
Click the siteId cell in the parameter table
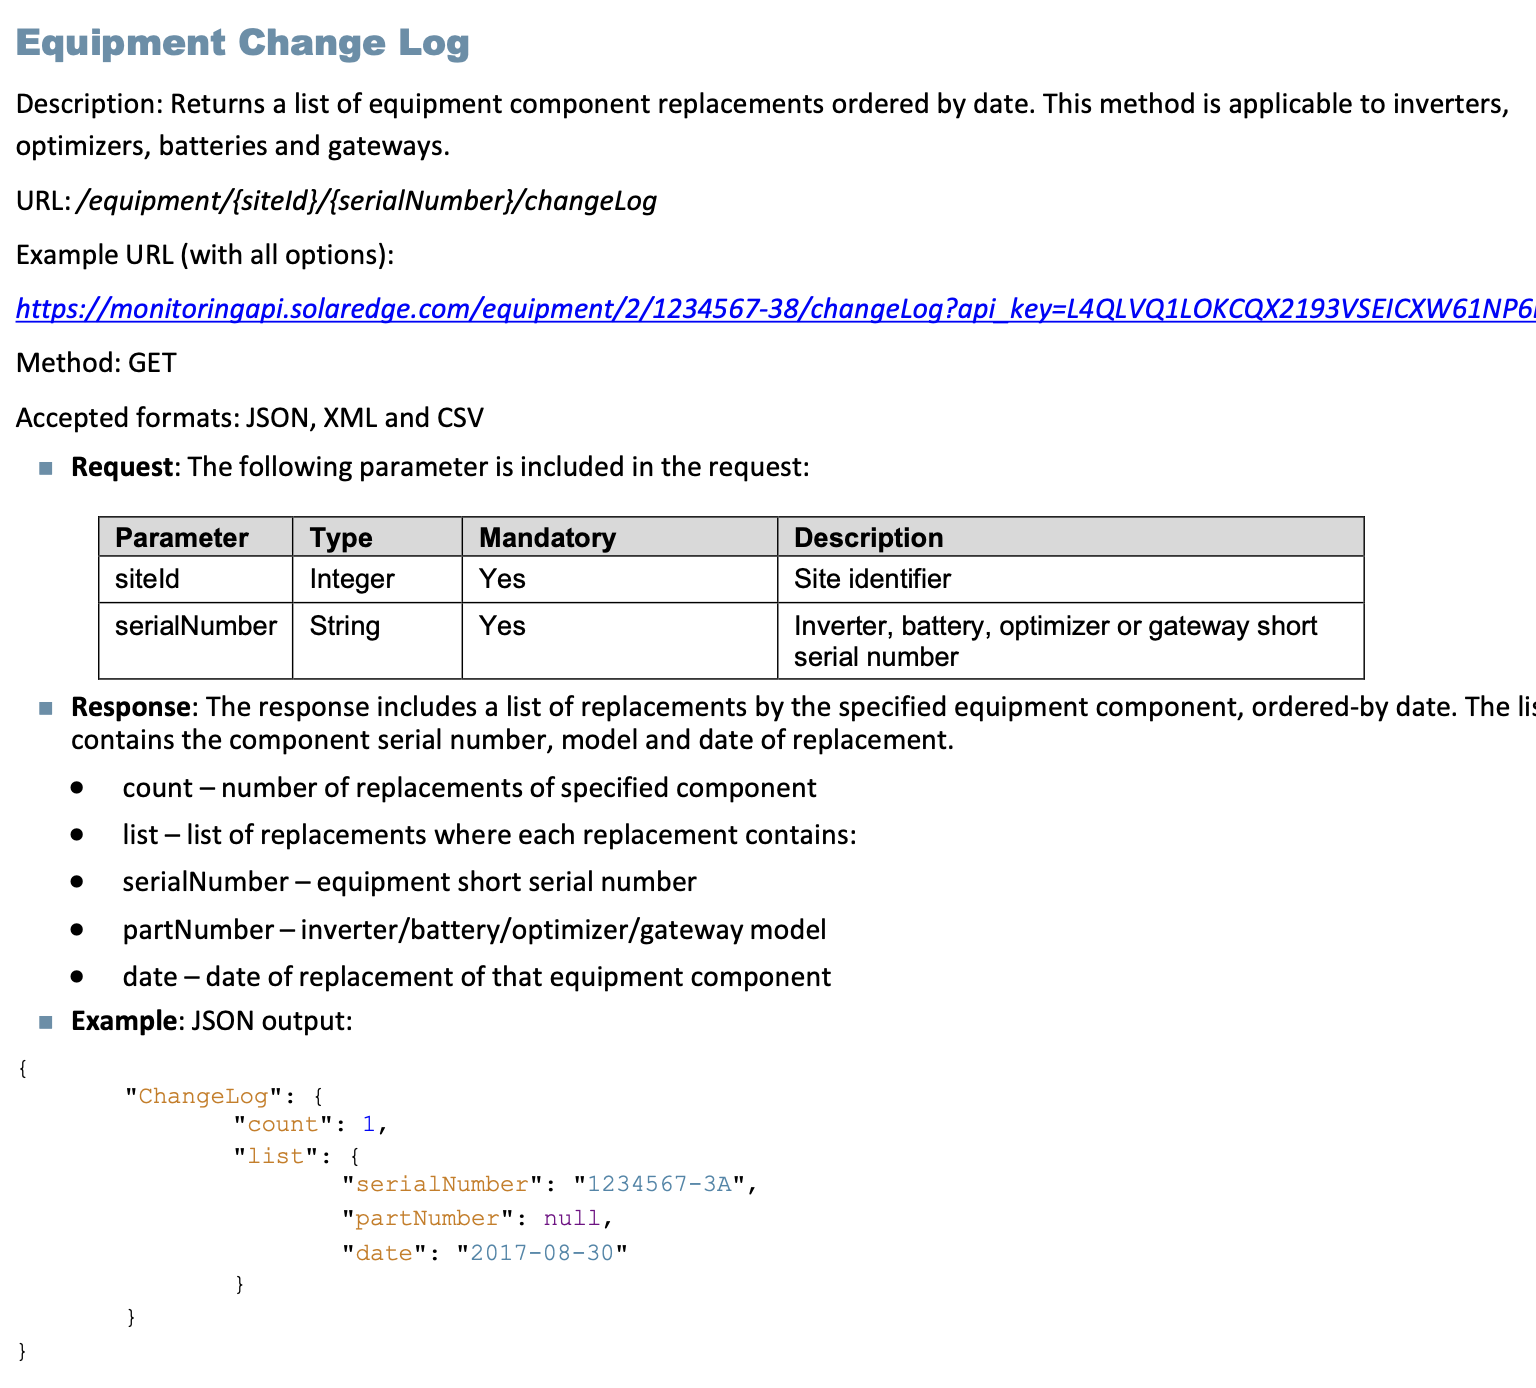tap(147, 579)
